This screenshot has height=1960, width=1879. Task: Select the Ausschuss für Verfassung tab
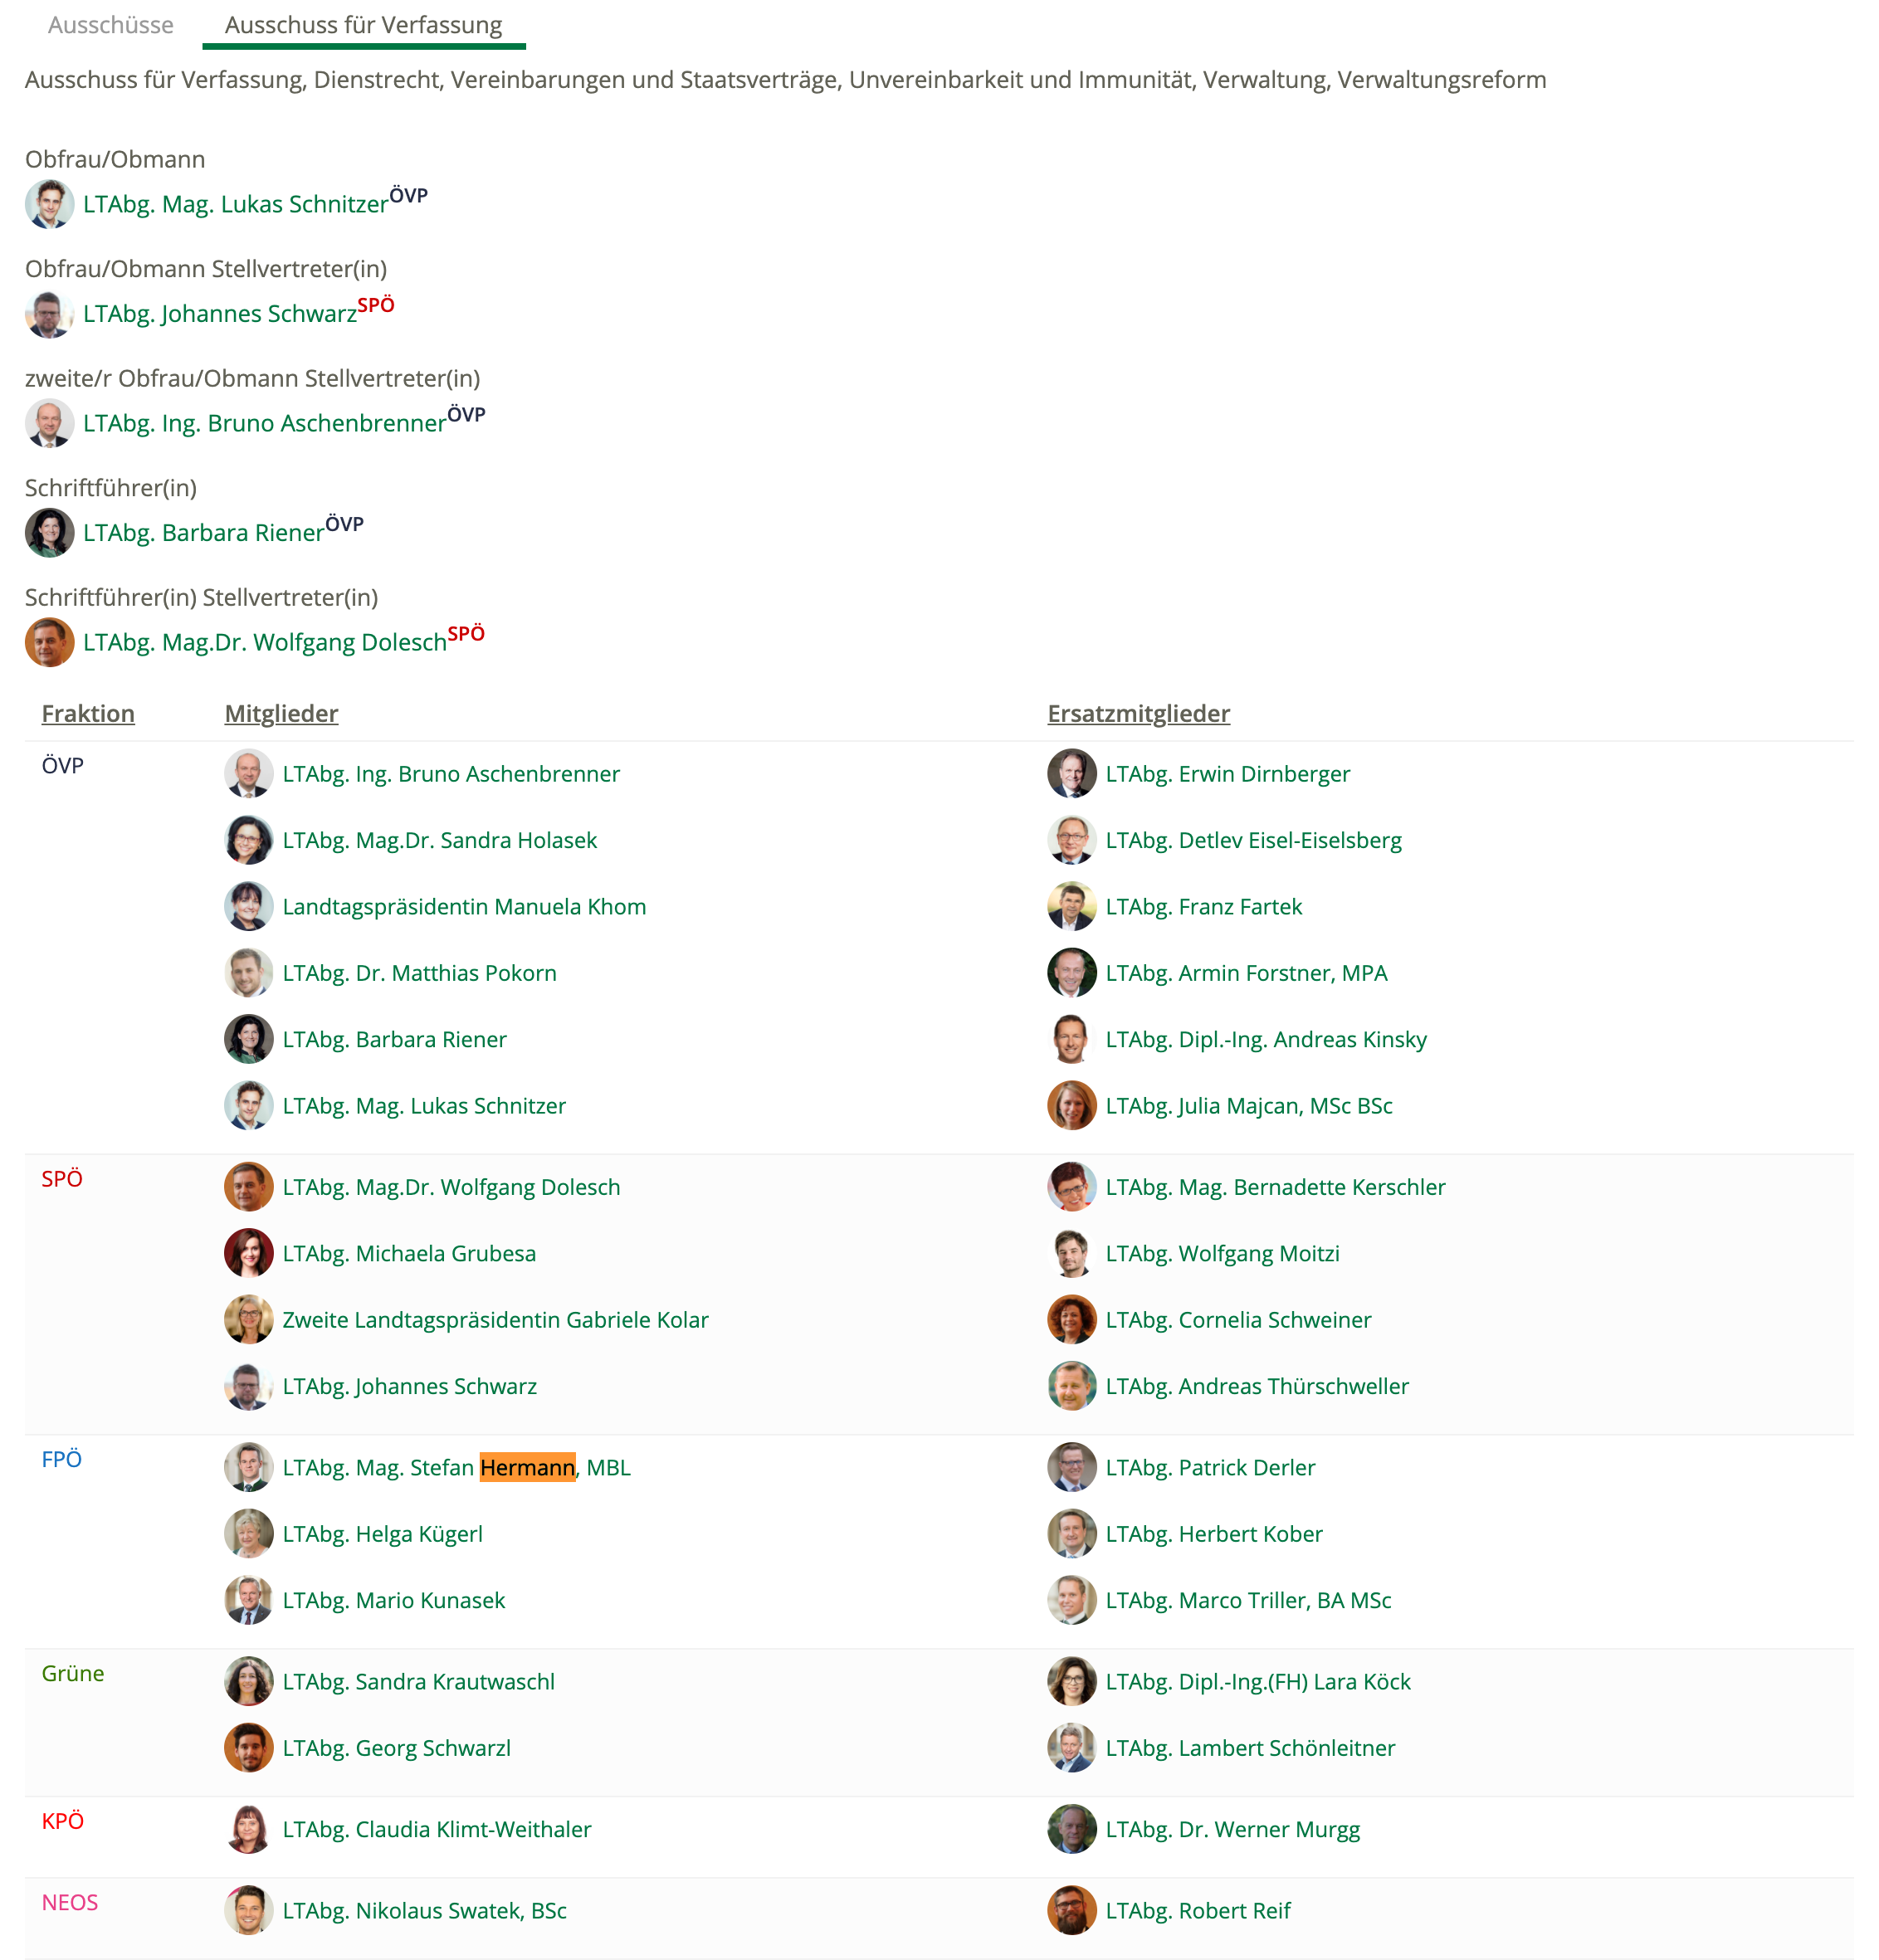[x=364, y=25]
